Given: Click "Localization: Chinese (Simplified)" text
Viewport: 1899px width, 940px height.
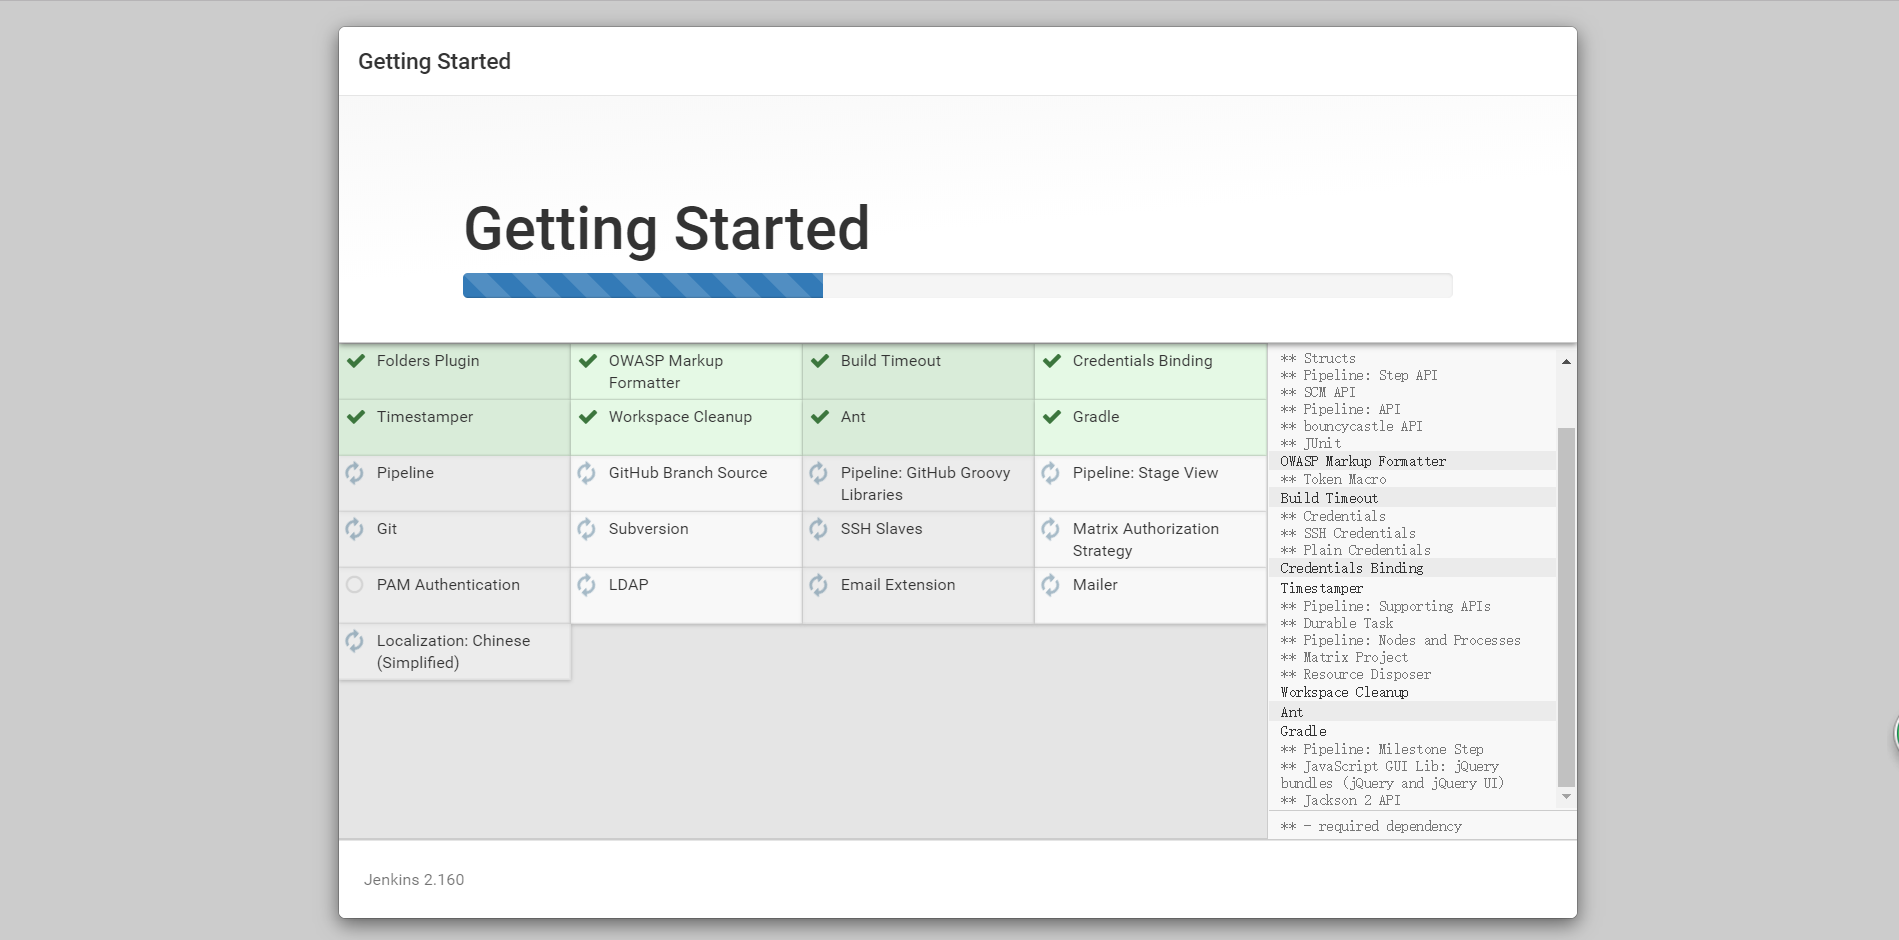Looking at the screenshot, I should [453, 652].
